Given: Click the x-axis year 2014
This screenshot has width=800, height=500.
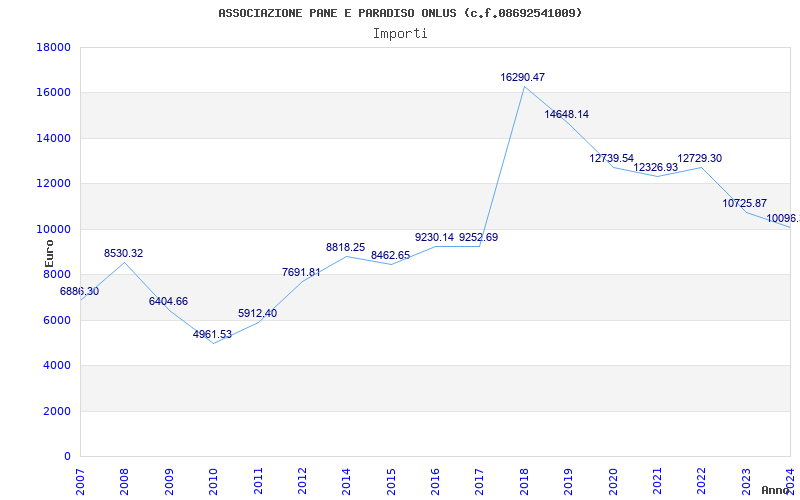Looking at the screenshot, I should click(347, 481).
